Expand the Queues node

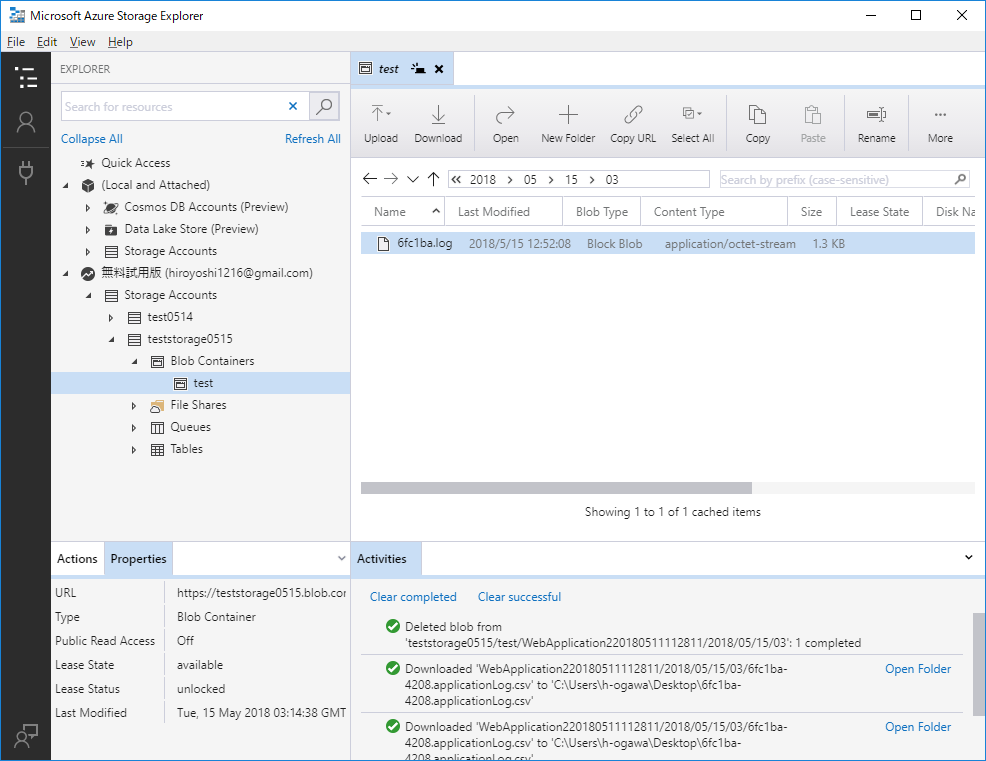[134, 428]
